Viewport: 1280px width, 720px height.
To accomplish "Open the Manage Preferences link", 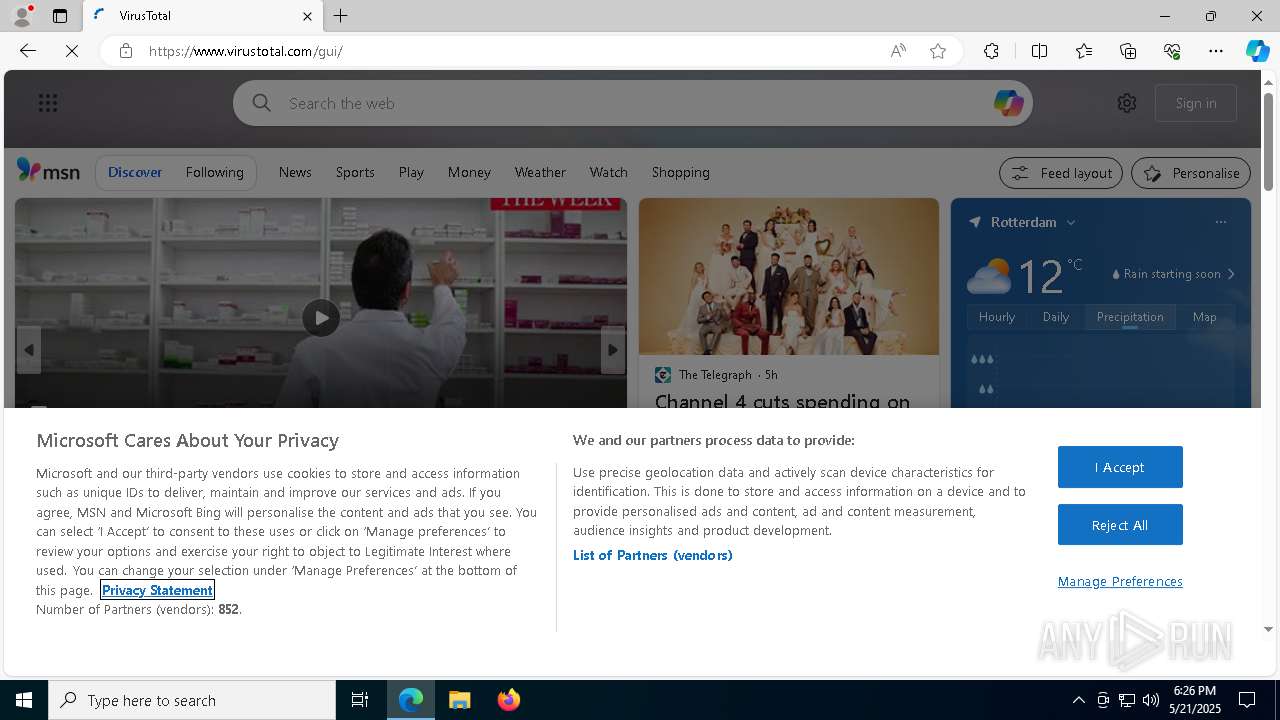I will [x=1120, y=581].
